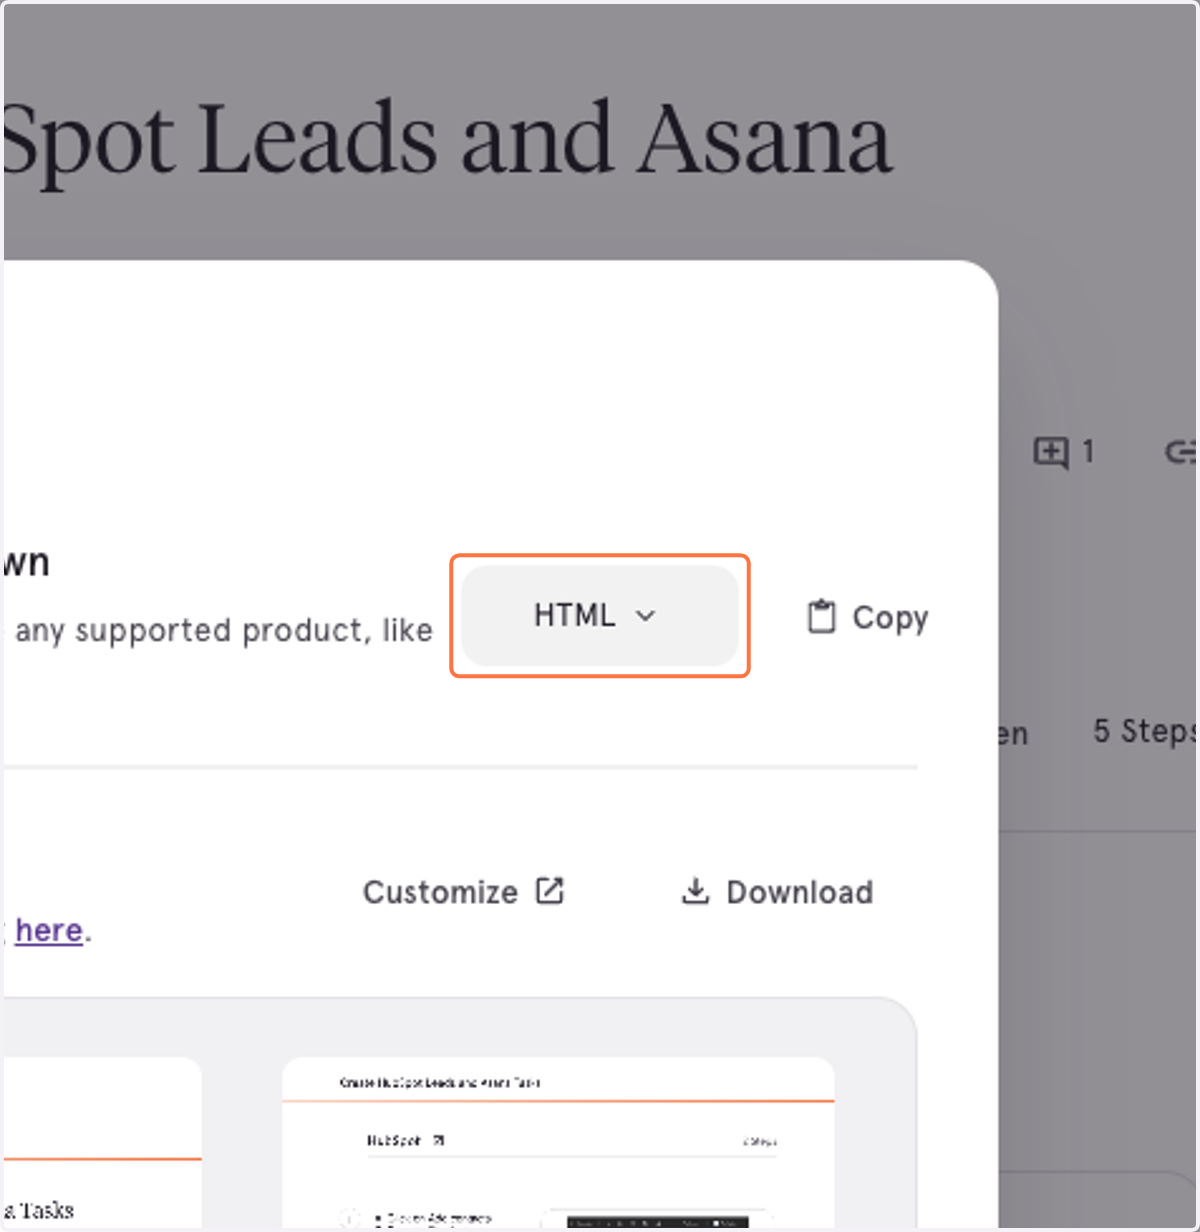Click the 'any supported product, like' text
The image size is (1200, 1232).
coord(224,630)
